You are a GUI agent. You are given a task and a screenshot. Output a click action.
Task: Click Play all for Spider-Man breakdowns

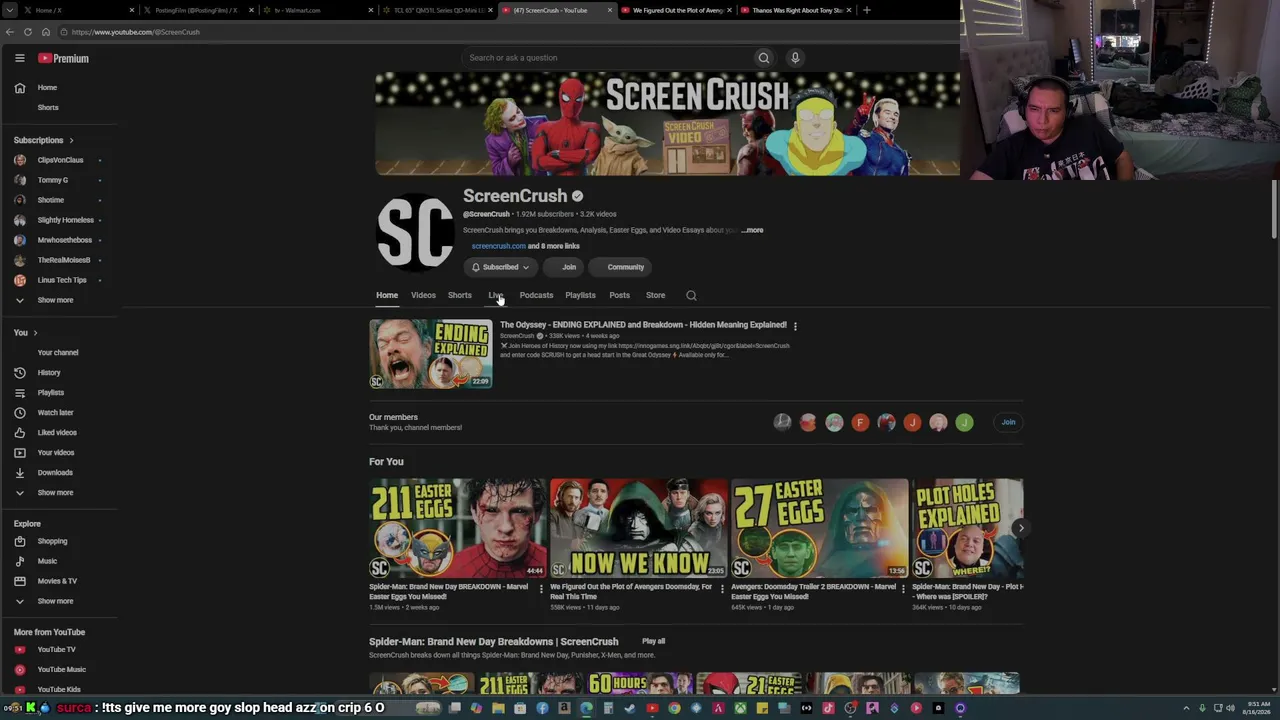[x=653, y=641]
